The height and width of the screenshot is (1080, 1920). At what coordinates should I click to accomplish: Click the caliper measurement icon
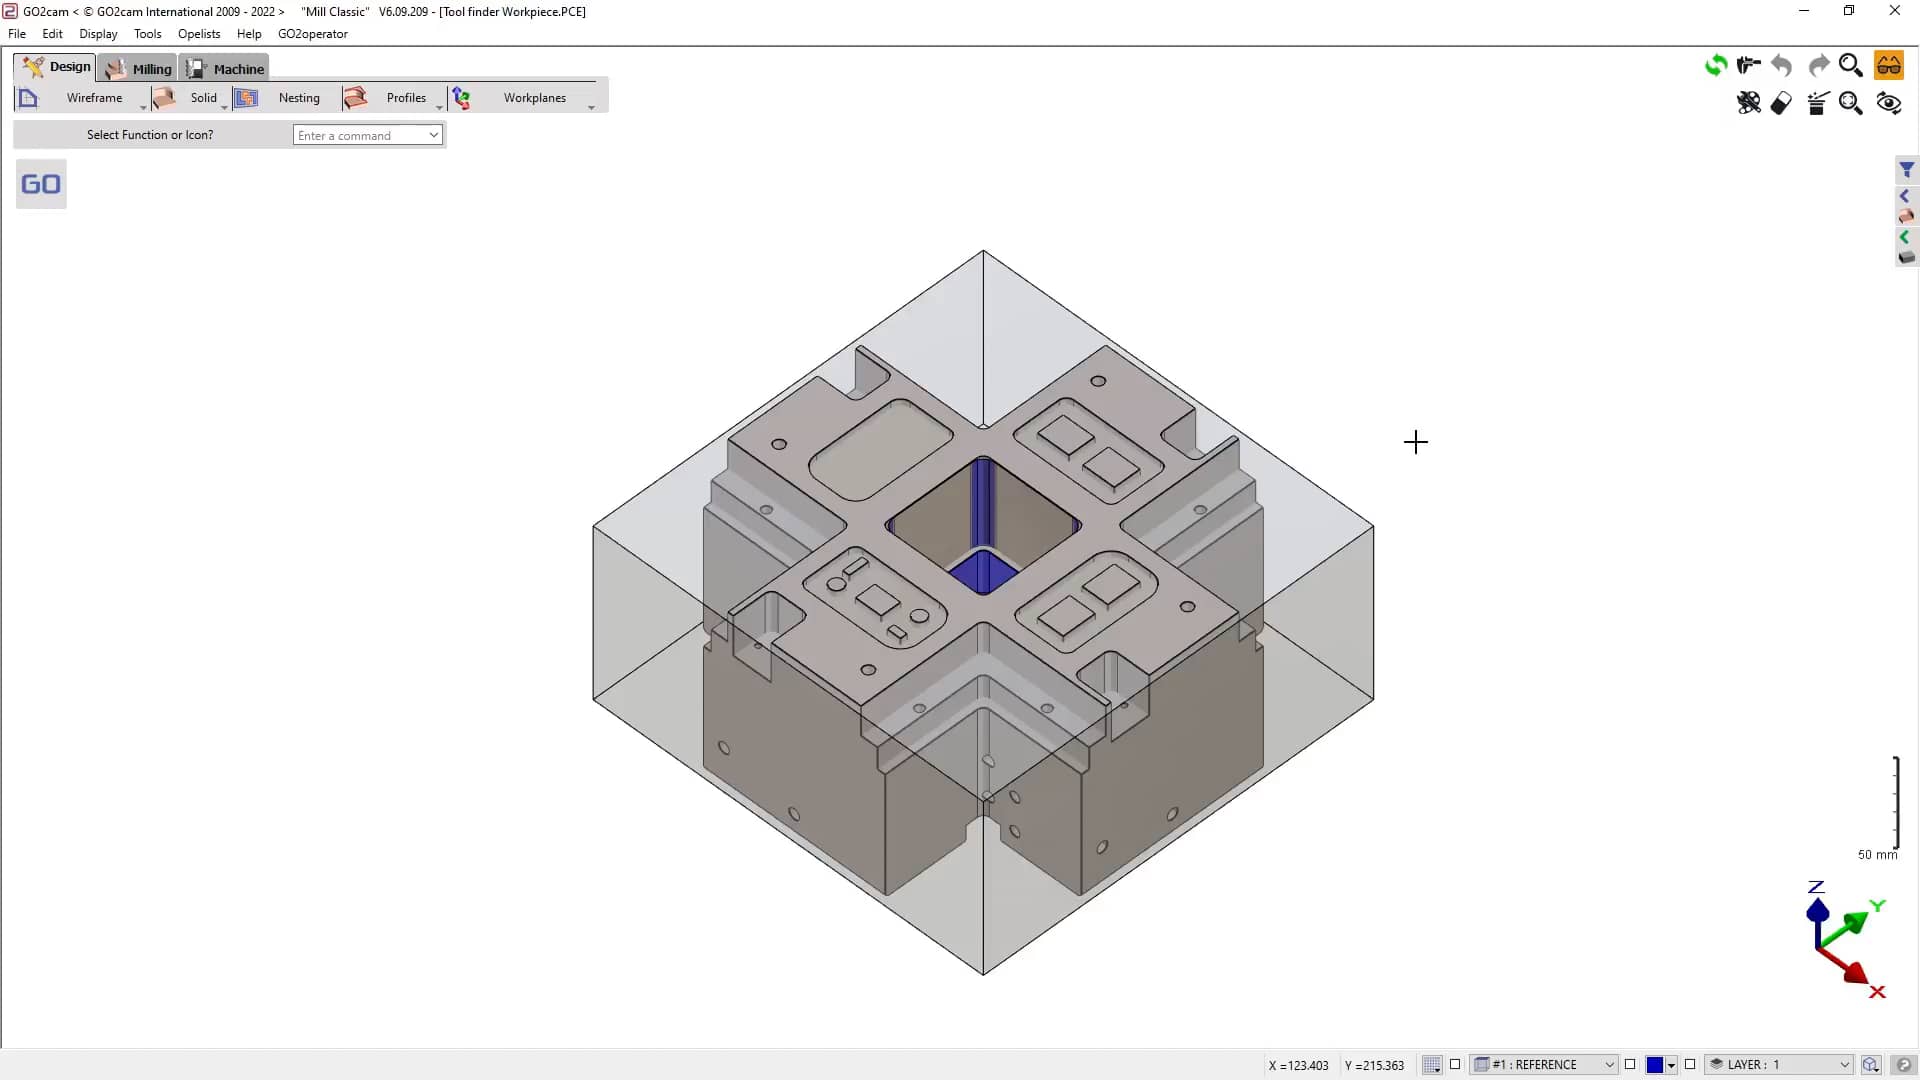[1749, 63]
